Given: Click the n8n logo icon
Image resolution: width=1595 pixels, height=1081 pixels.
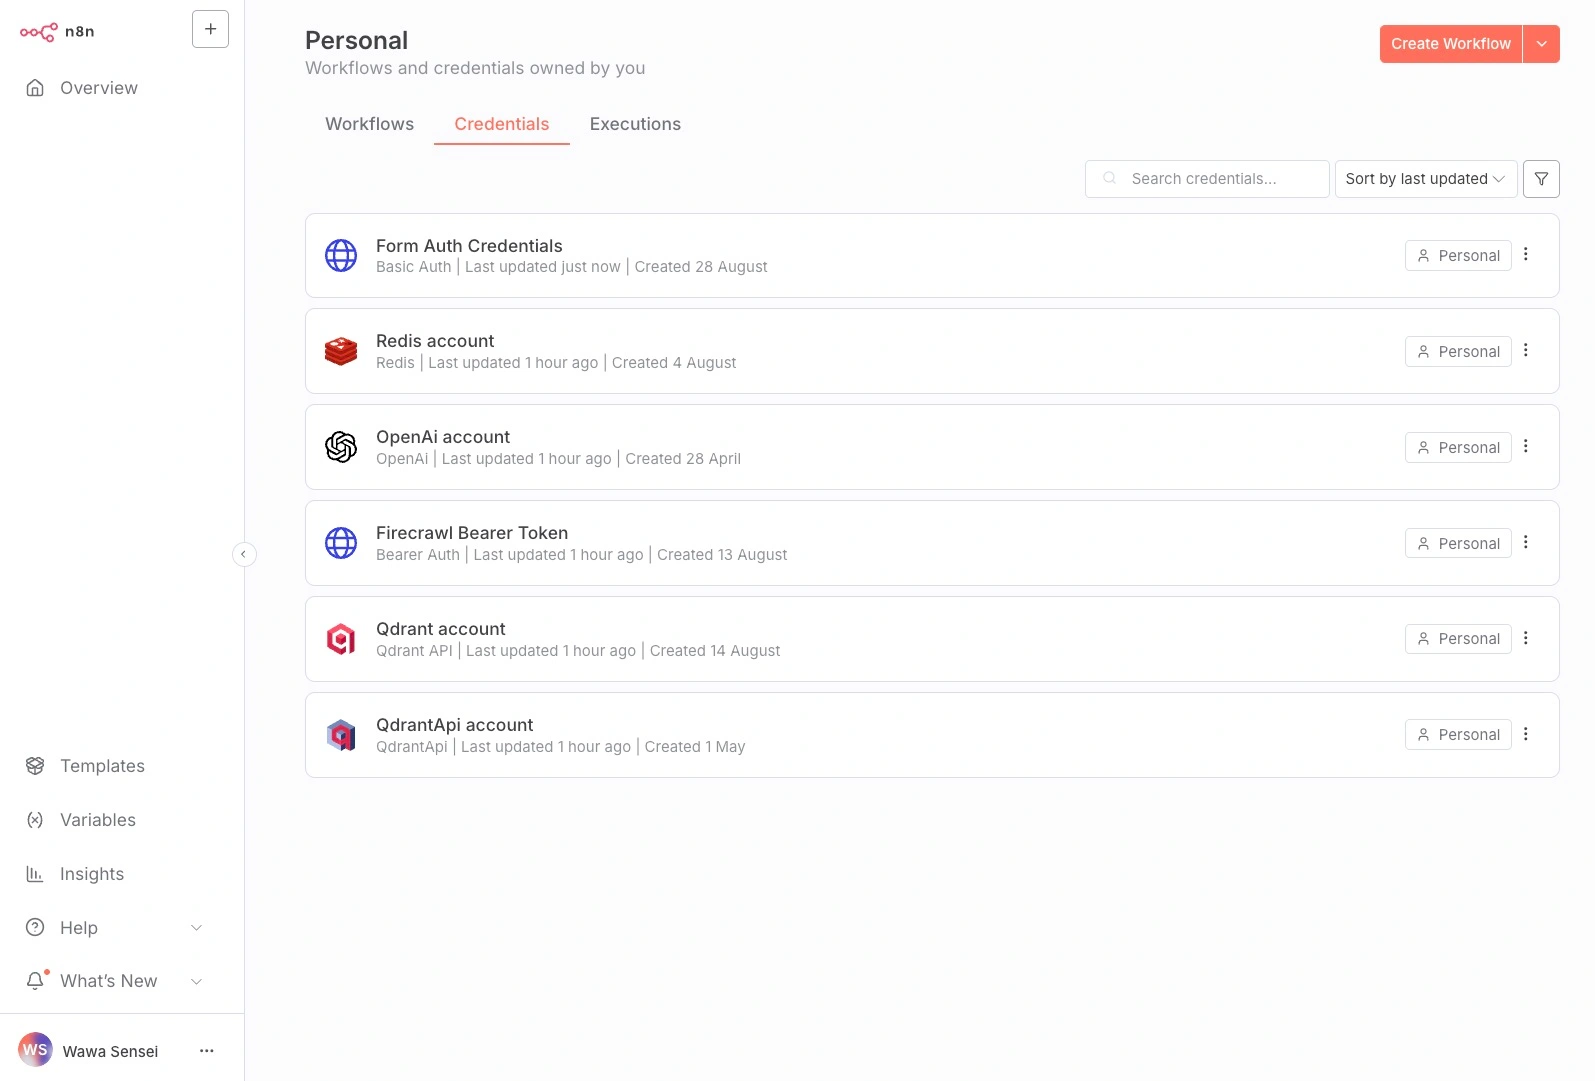Looking at the screenshot, I should click(x=39, y=32).
